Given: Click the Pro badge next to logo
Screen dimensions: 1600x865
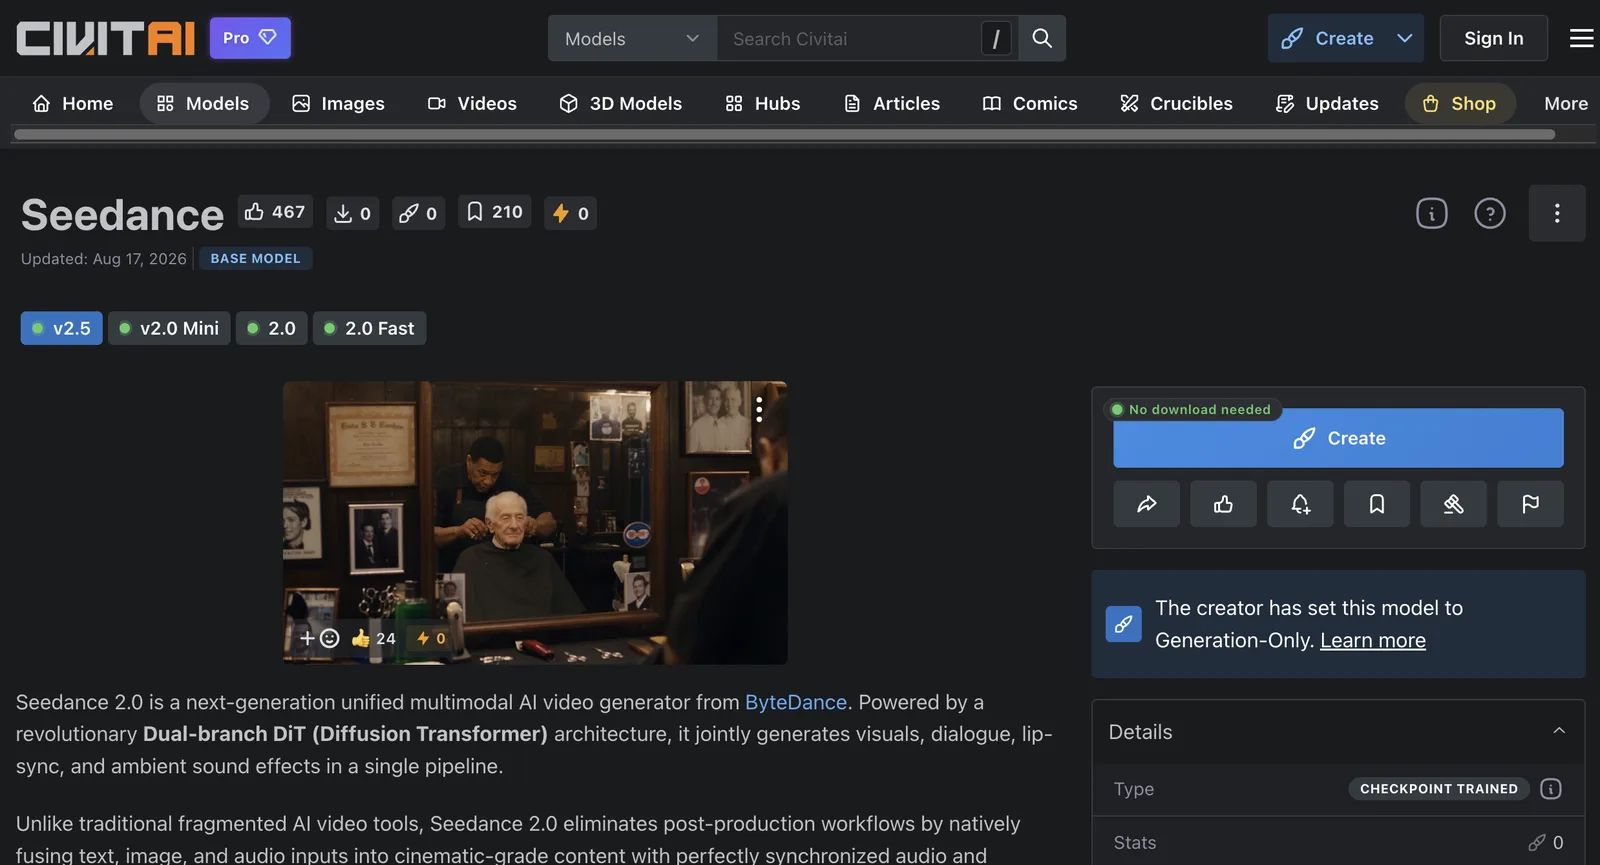Looking at the screenshot, I should click(x=250, y=38).
